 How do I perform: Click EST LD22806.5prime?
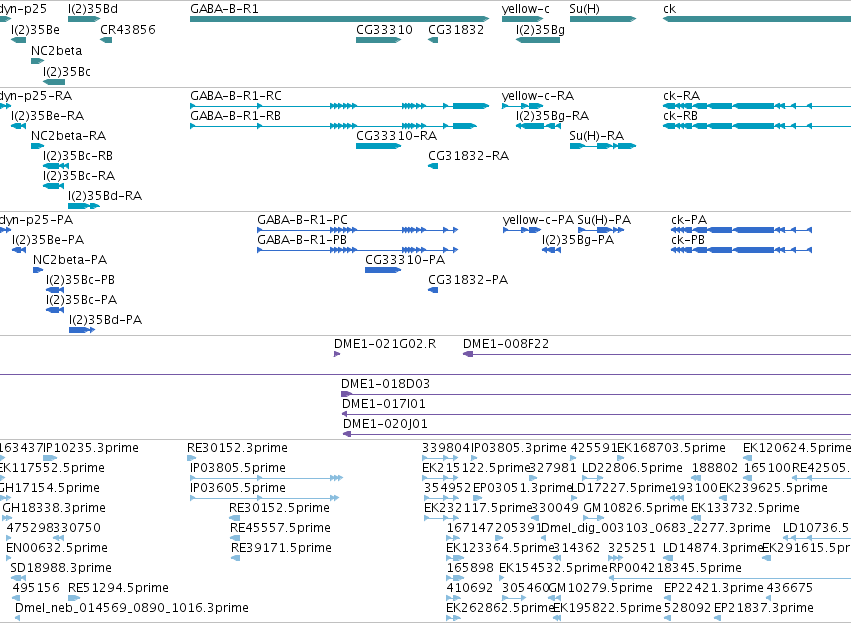[x=632, y=469]
